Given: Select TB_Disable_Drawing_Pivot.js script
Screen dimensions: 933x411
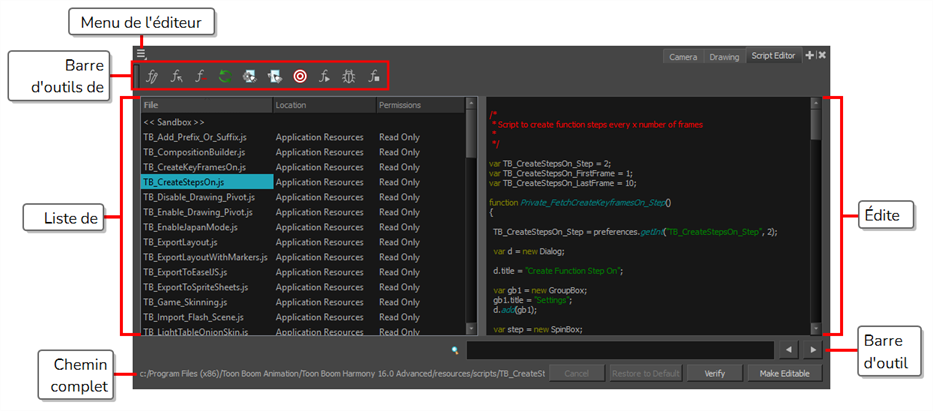Looking at the screenshot, I should [x=199, y=197].
